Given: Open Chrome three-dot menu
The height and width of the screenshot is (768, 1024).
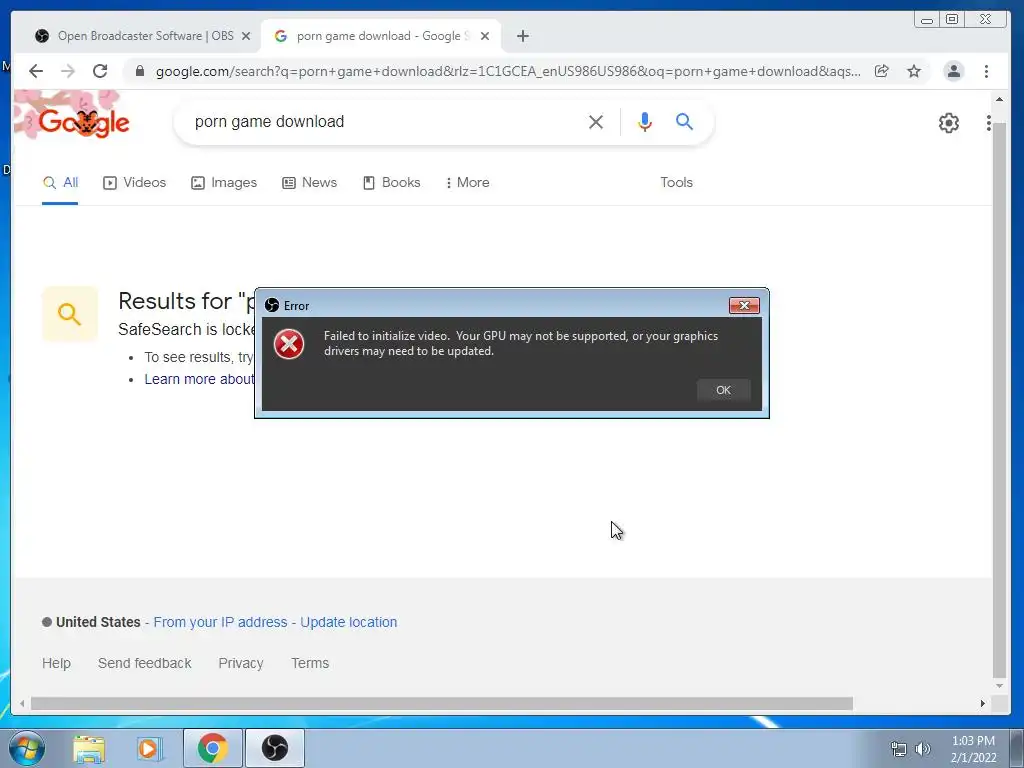Looking at the screenshot, I should [986, 71].
